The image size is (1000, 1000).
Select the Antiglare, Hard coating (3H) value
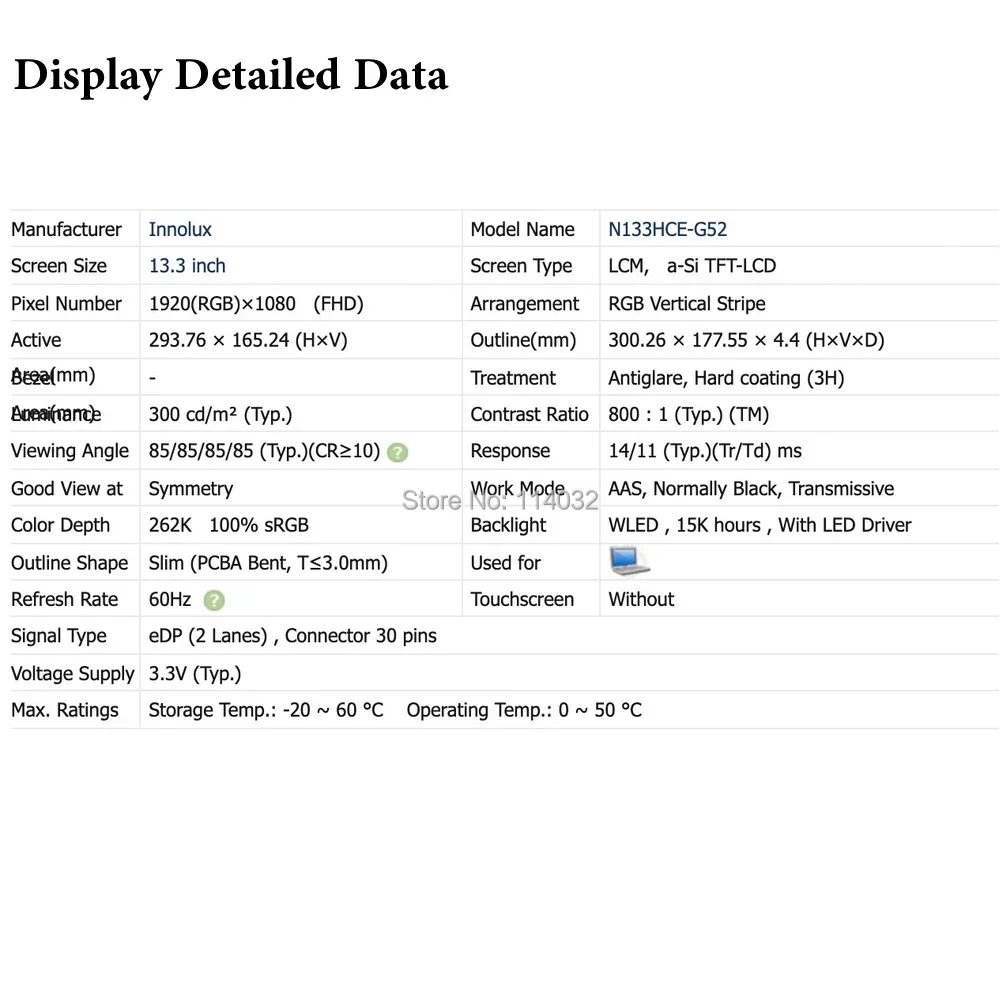726,378
